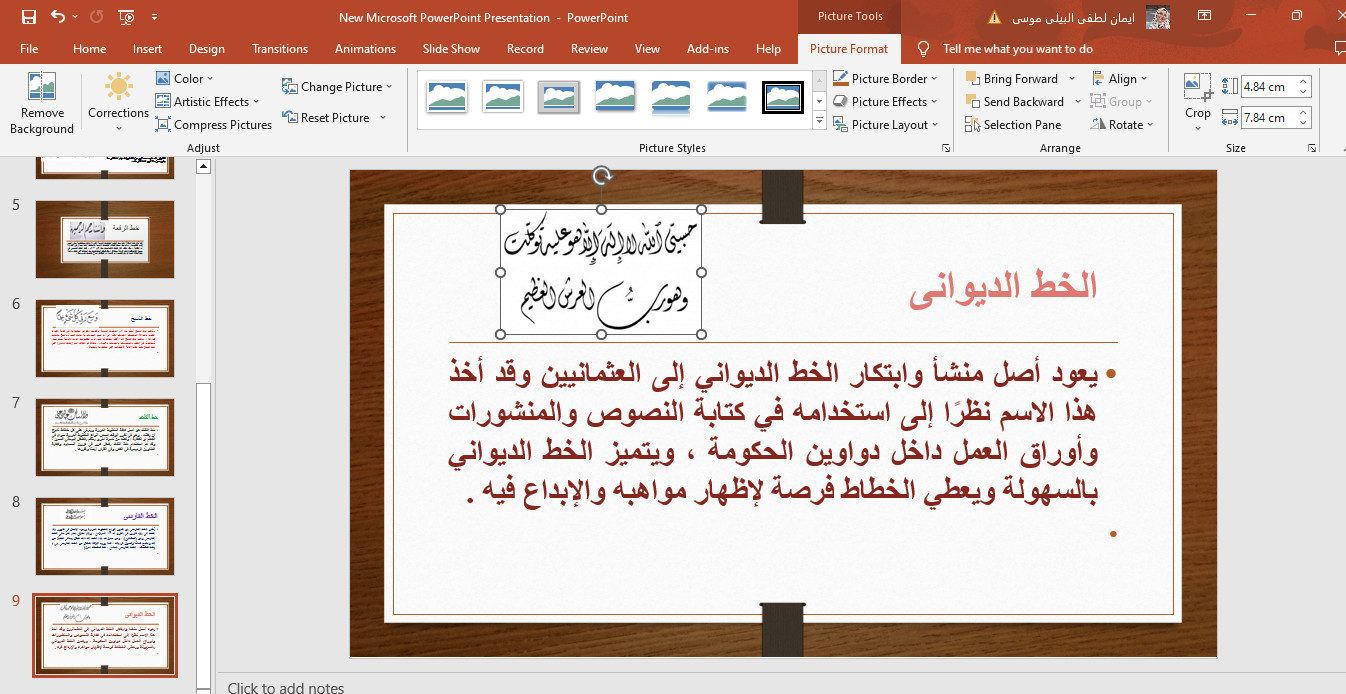Switch to the Insert tab
Viewport: 1346px width, 694px height.
(x=147, y=48)
